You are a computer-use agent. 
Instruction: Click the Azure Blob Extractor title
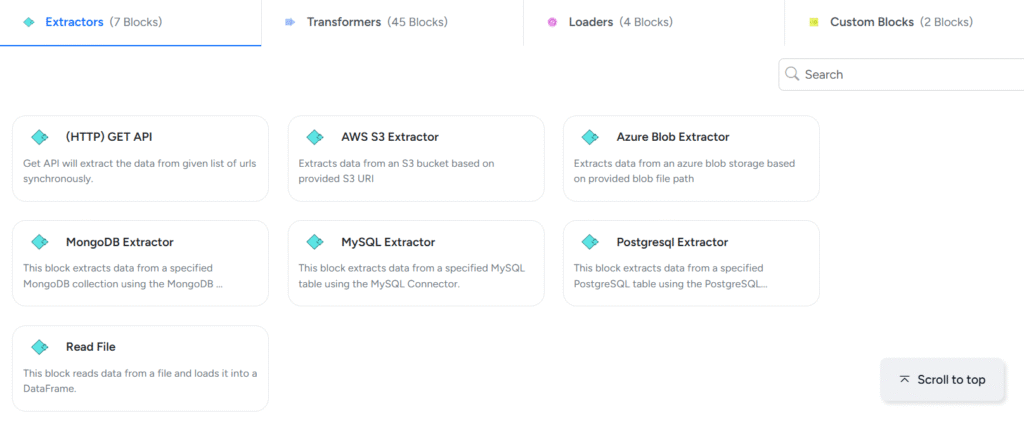[x=672, y=137]
